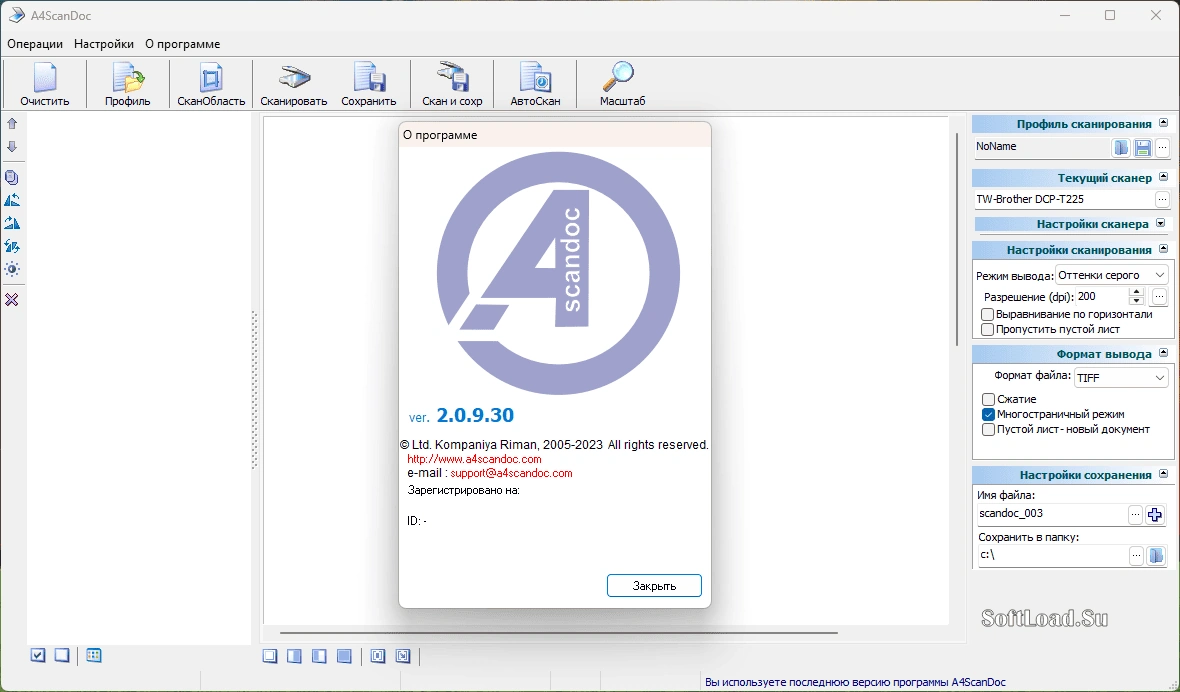Tick Пустой лист - новый документ
This screenshot has width=1180, height=692.
click(x=989, y=429)
